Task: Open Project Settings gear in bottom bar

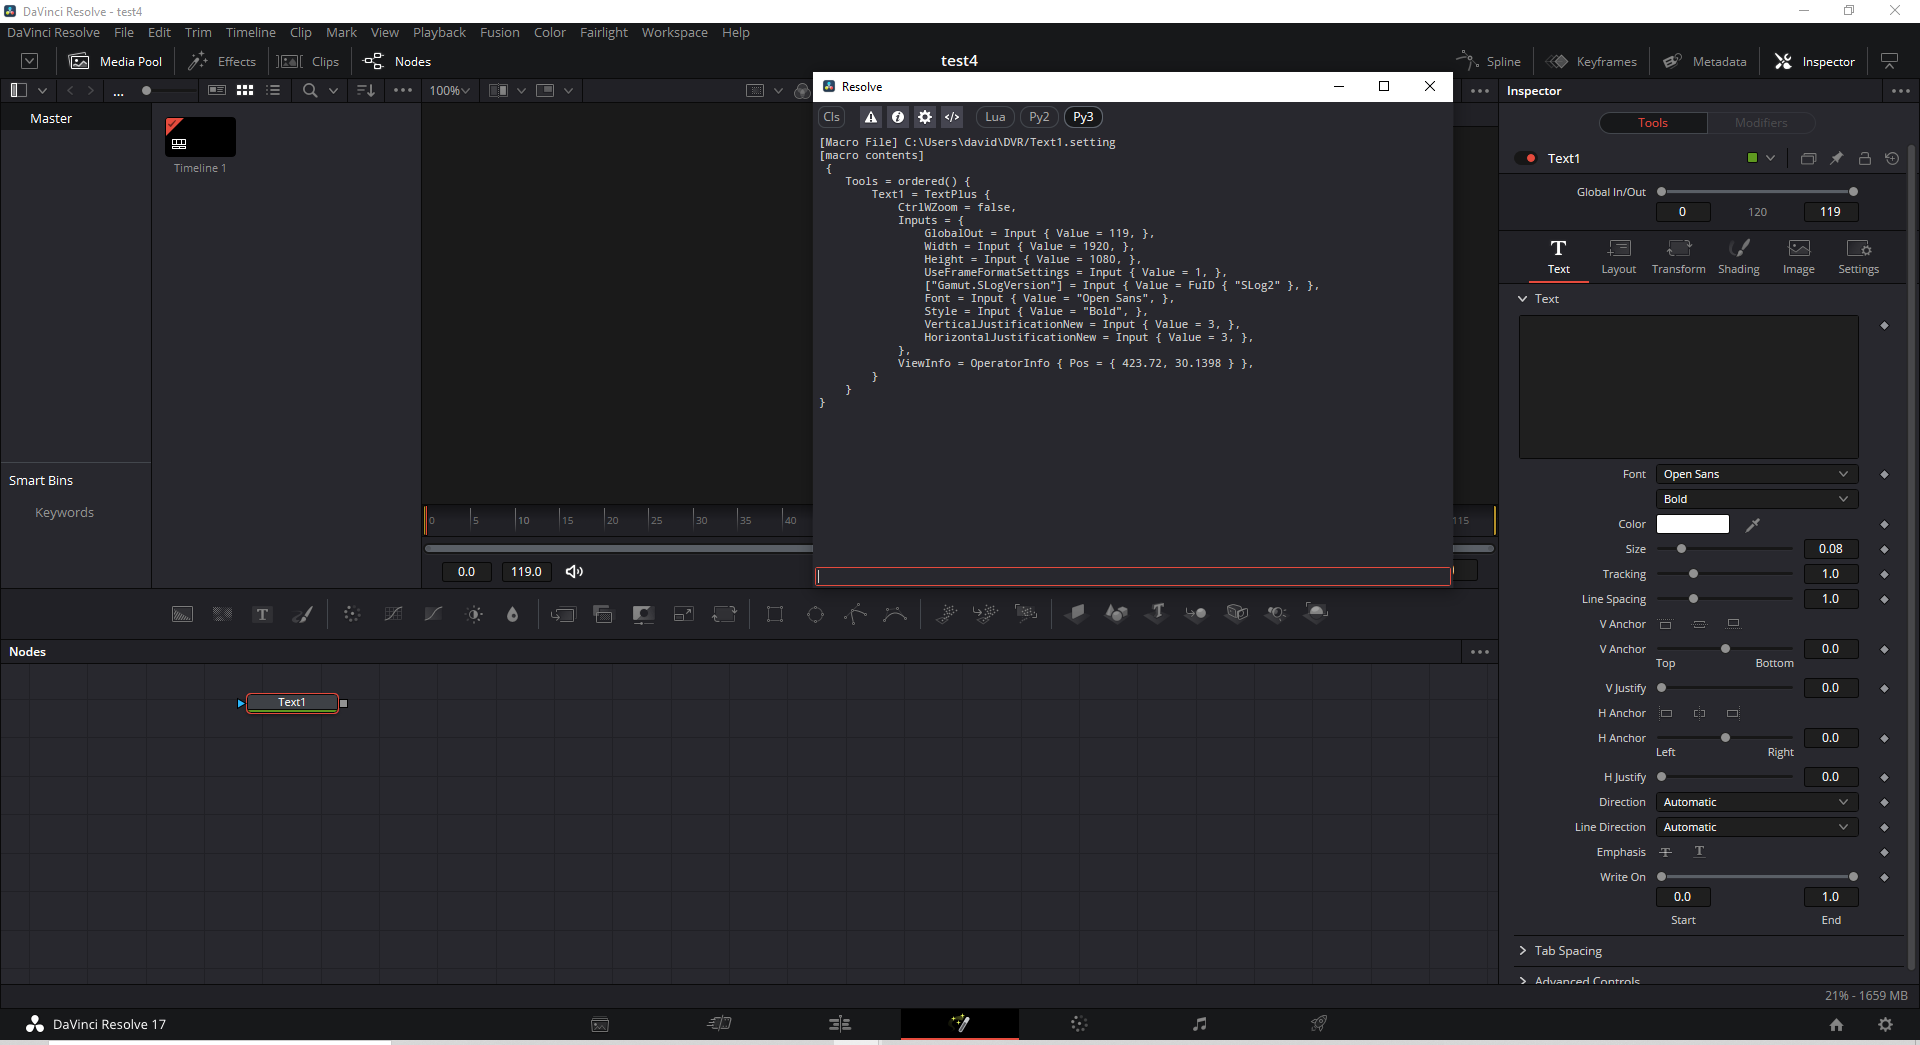Action: point(1885,1024)
